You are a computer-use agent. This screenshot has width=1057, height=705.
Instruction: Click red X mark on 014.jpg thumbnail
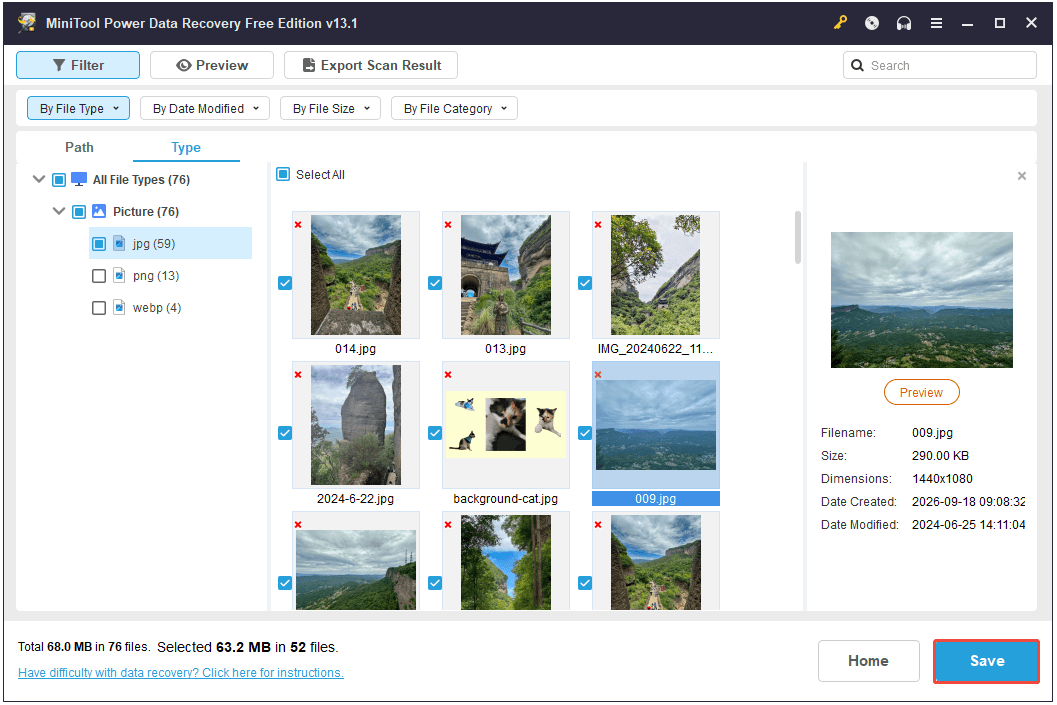point(298,224)
